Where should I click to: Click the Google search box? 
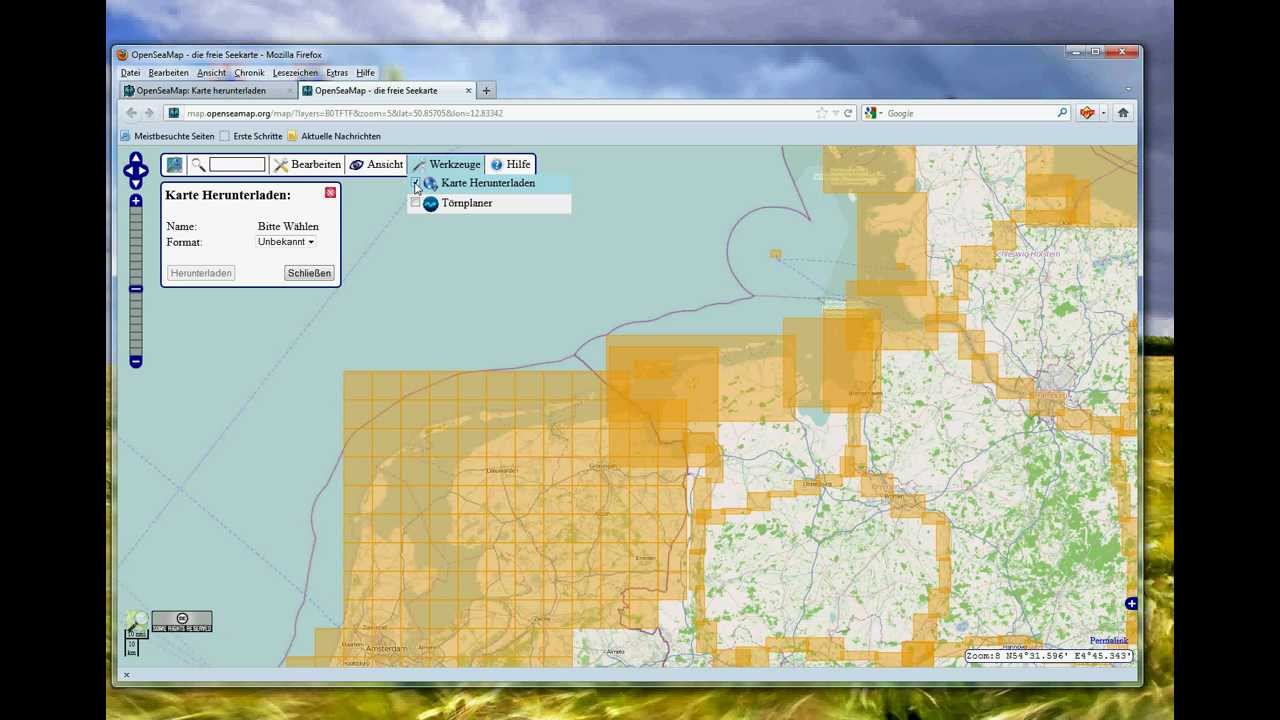(x=968, y=113)
